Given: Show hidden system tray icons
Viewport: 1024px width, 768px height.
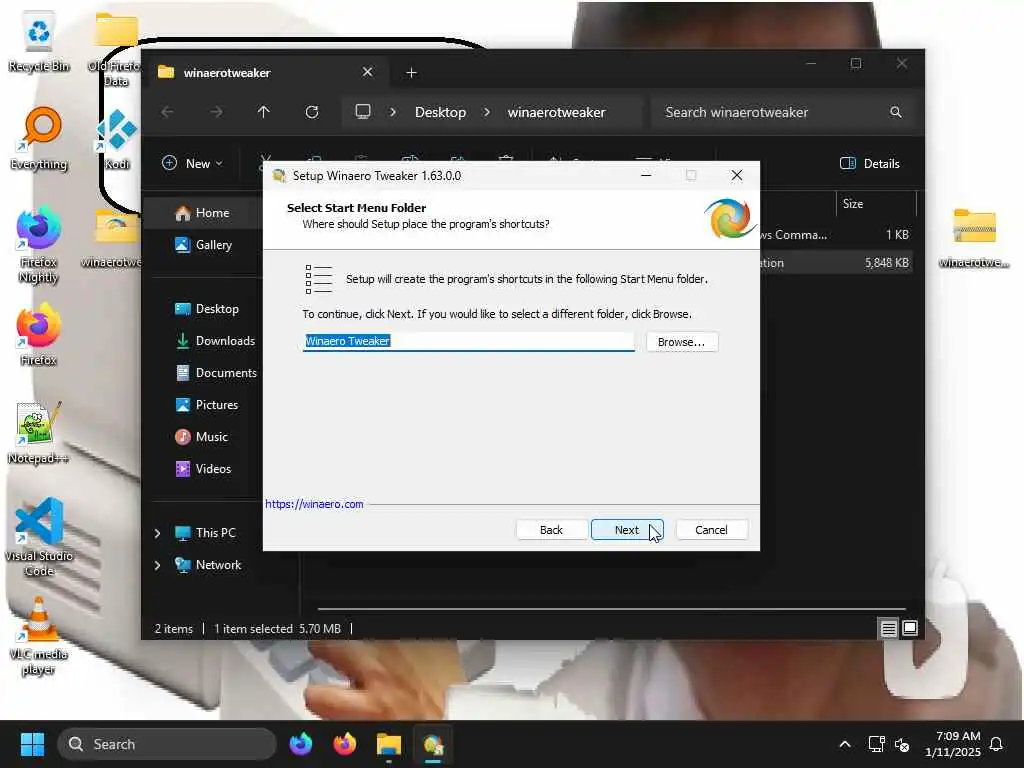Looking at the screenshot, I should pos(844,744).
